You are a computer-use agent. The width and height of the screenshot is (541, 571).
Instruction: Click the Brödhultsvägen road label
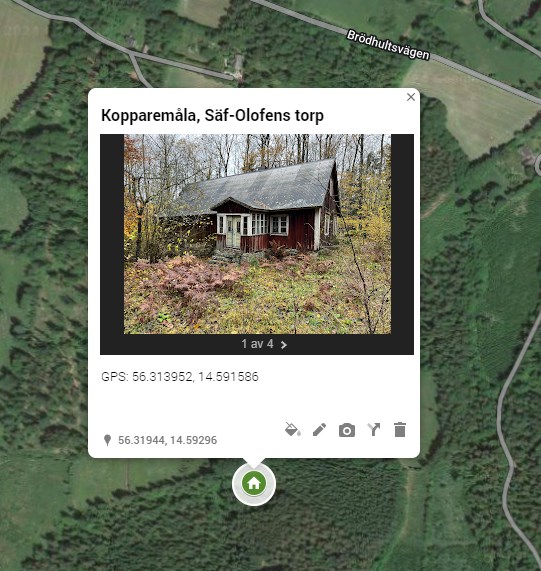click(x=388, y=45)
